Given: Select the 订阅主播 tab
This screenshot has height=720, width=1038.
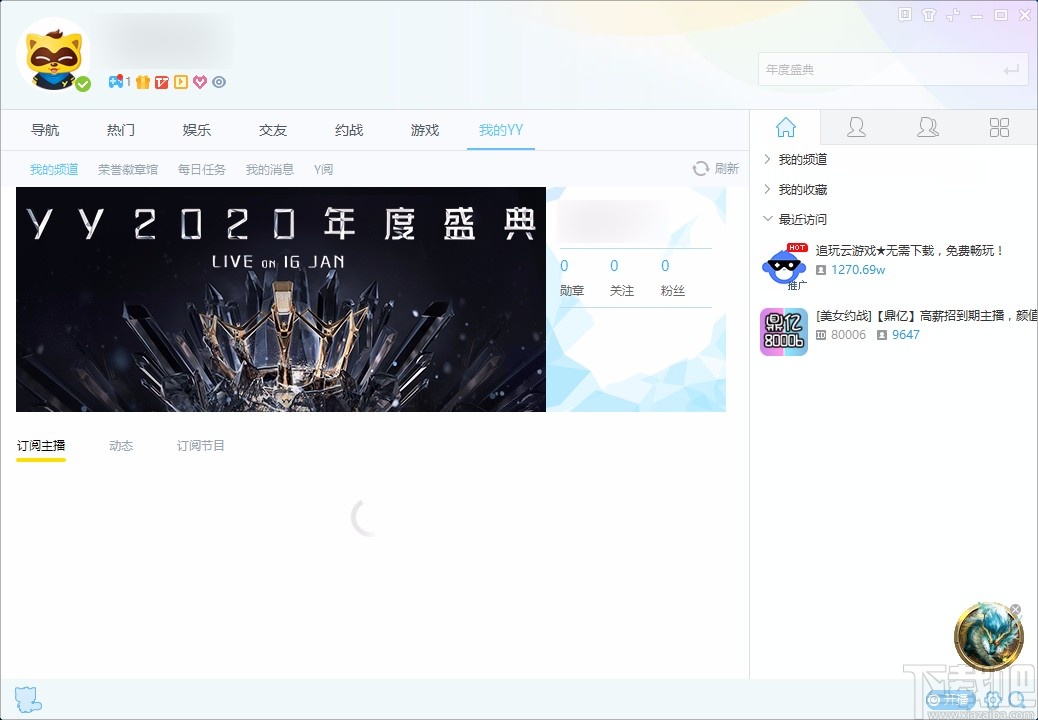Looking at the screenshot, I should point(41,445).
